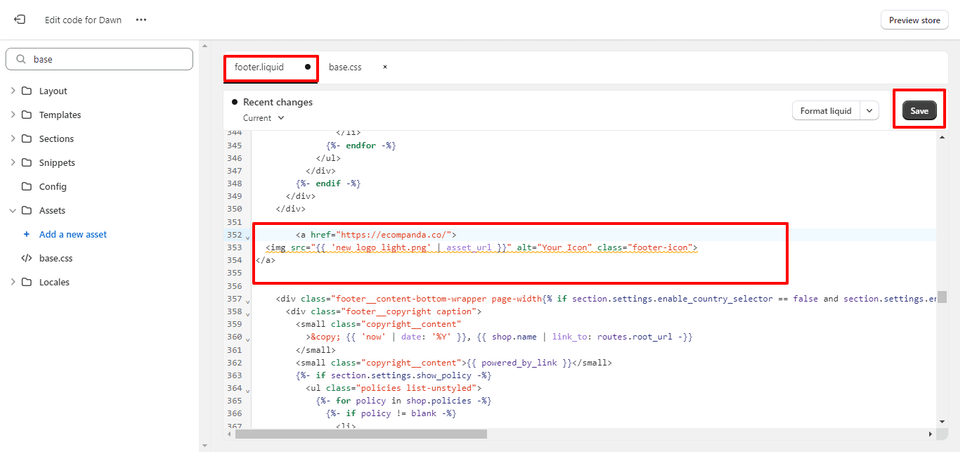Click the Edit code for Dawn title
This screenshot has height=452, width=960.
[x=83, y=20]
